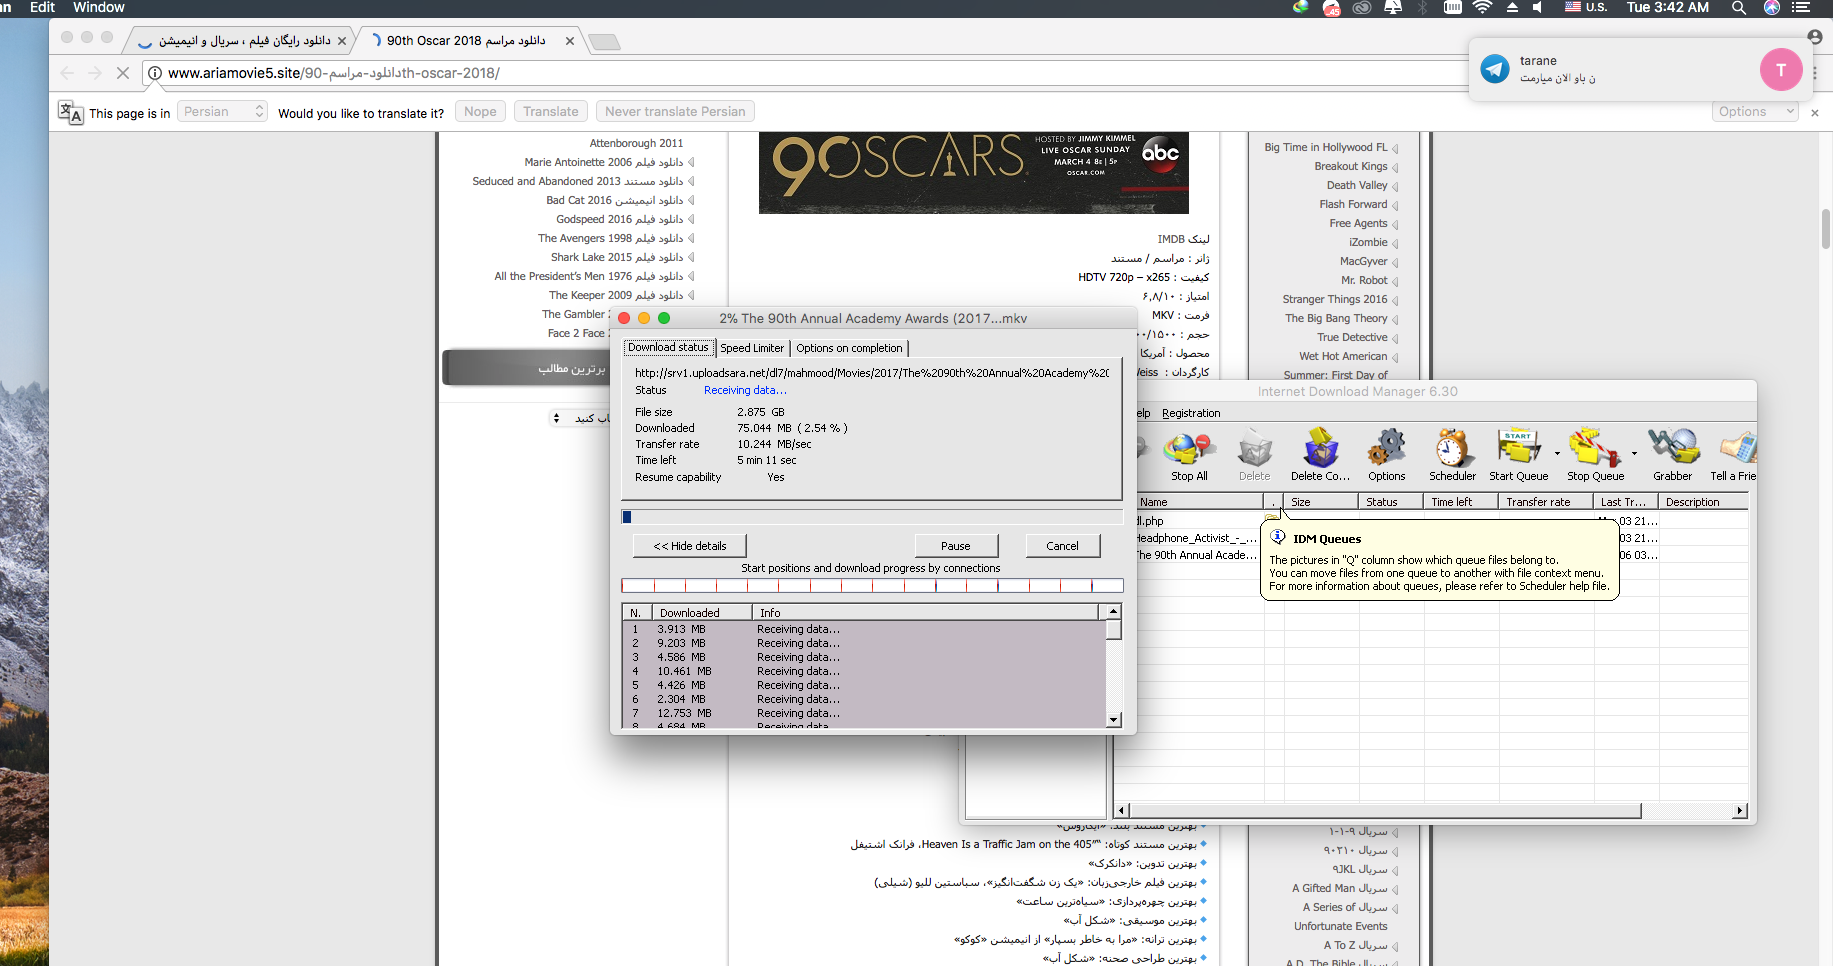Screen dimensions: 1833x966
Task: Click the Wi-Fi icon in menu bar
Action: [1482, 8]
